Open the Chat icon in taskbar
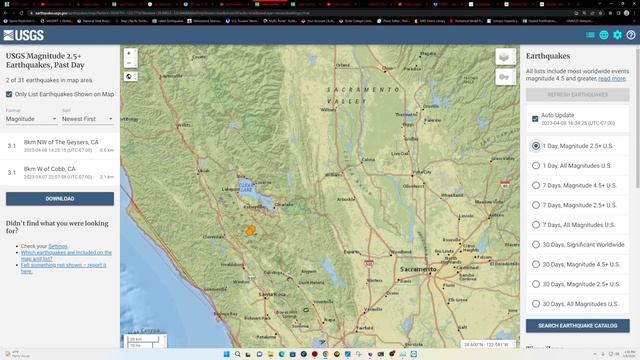Viewport: 640px width, 360px height. point(259,354)
